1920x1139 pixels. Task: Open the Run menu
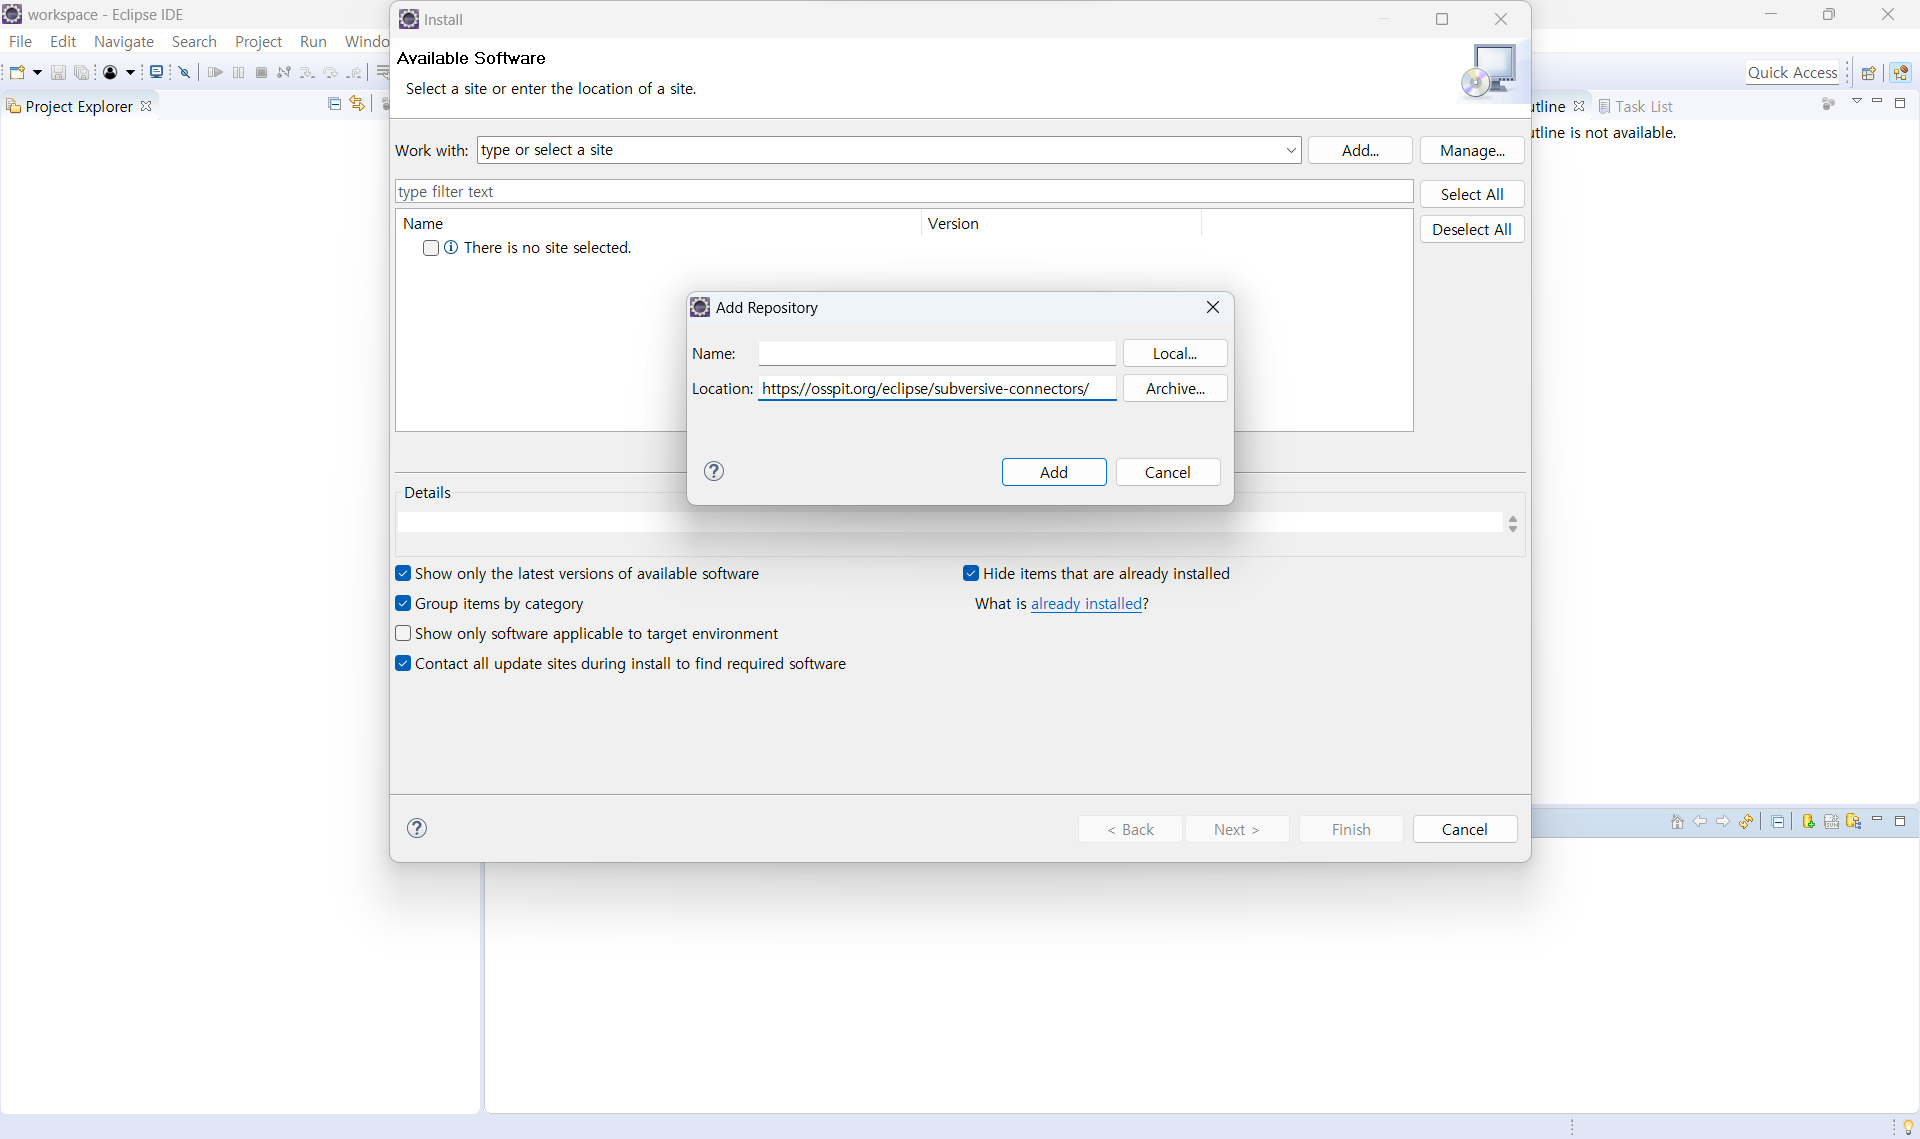click(313, 41)
